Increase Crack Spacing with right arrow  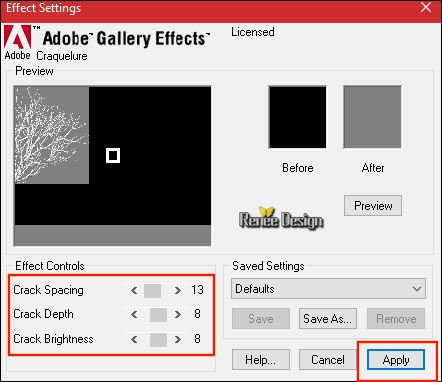(178, 290)
